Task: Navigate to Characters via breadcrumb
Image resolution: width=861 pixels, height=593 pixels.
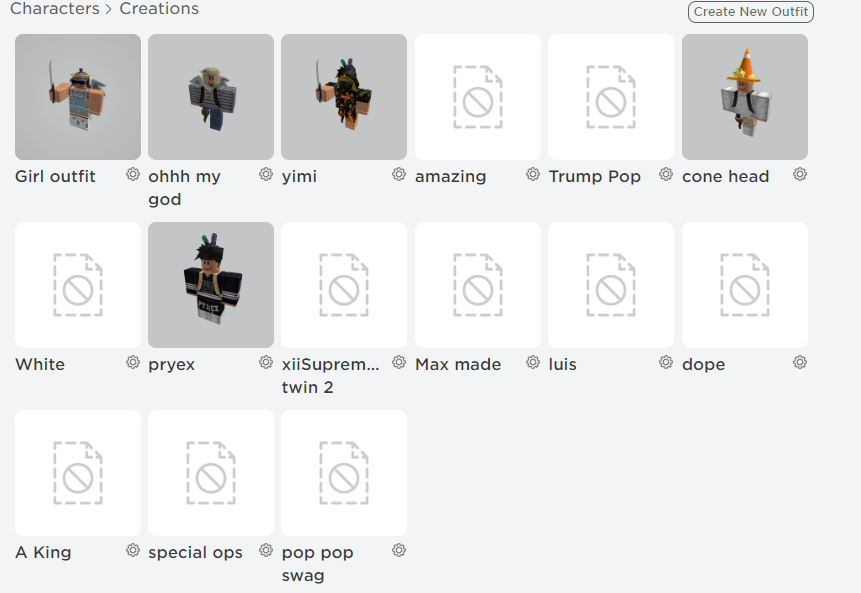Action: 55,9
